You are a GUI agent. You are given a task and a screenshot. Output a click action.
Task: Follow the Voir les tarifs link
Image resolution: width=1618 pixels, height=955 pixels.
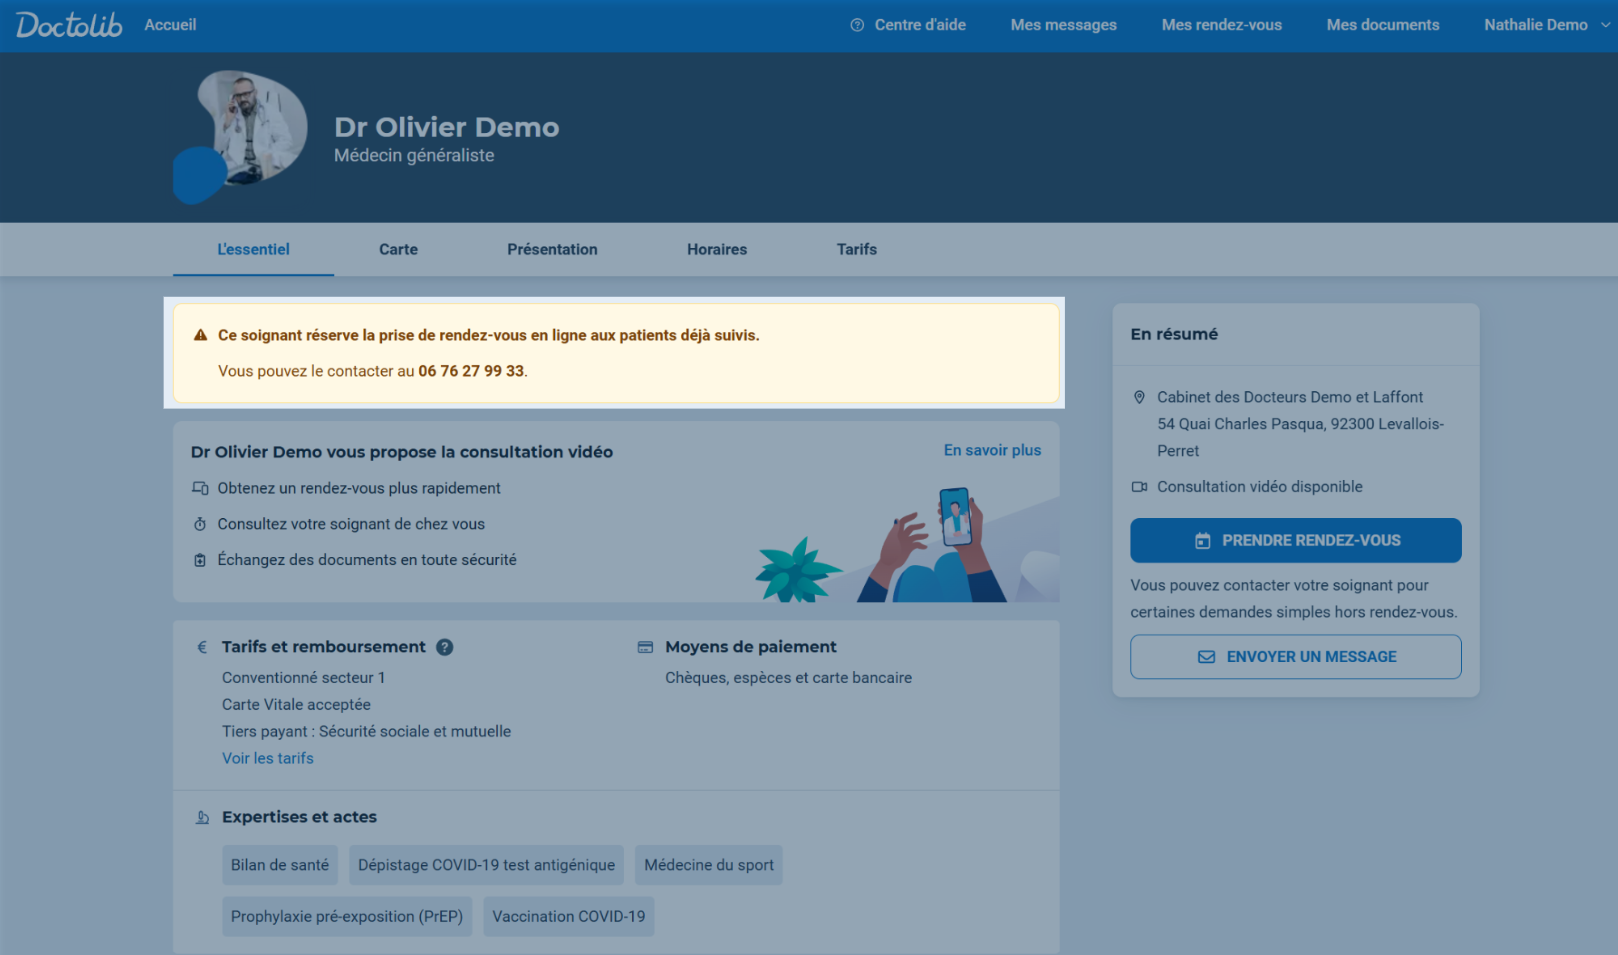tap(268, 758)
